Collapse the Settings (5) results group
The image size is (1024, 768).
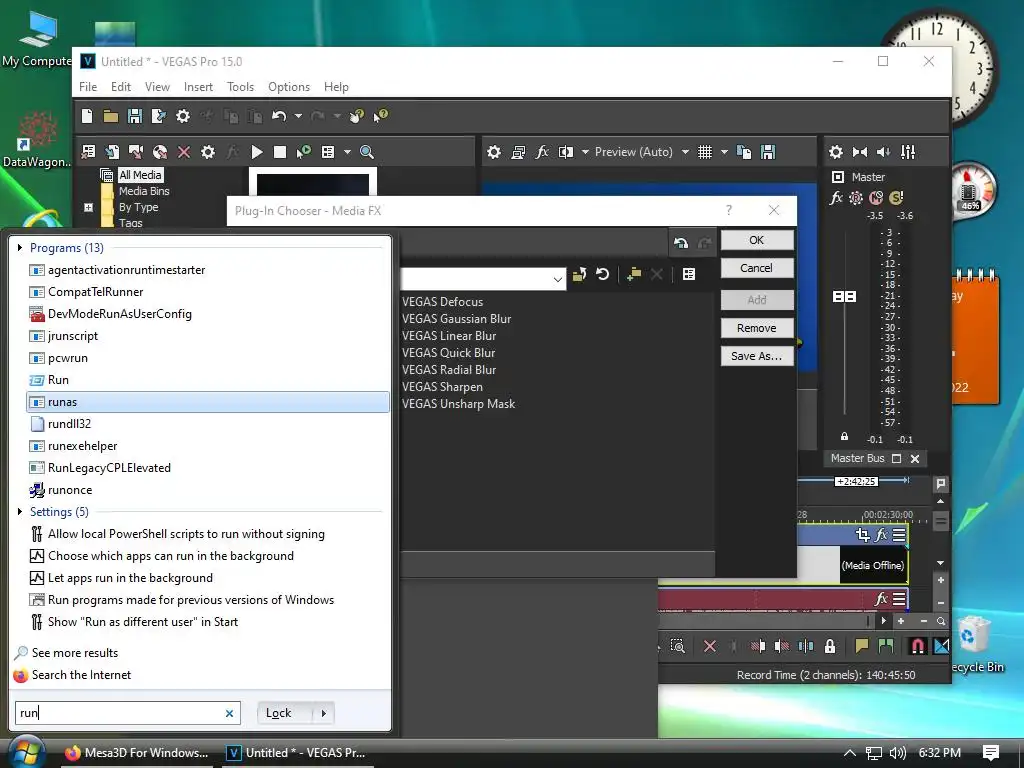click(20, 511)
